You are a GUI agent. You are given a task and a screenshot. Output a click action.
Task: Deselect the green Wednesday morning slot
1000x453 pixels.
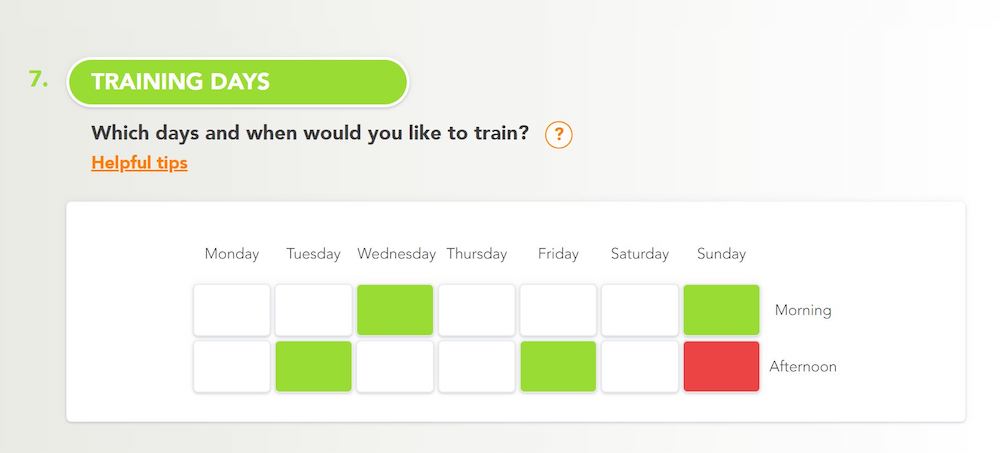coord(395,310)
